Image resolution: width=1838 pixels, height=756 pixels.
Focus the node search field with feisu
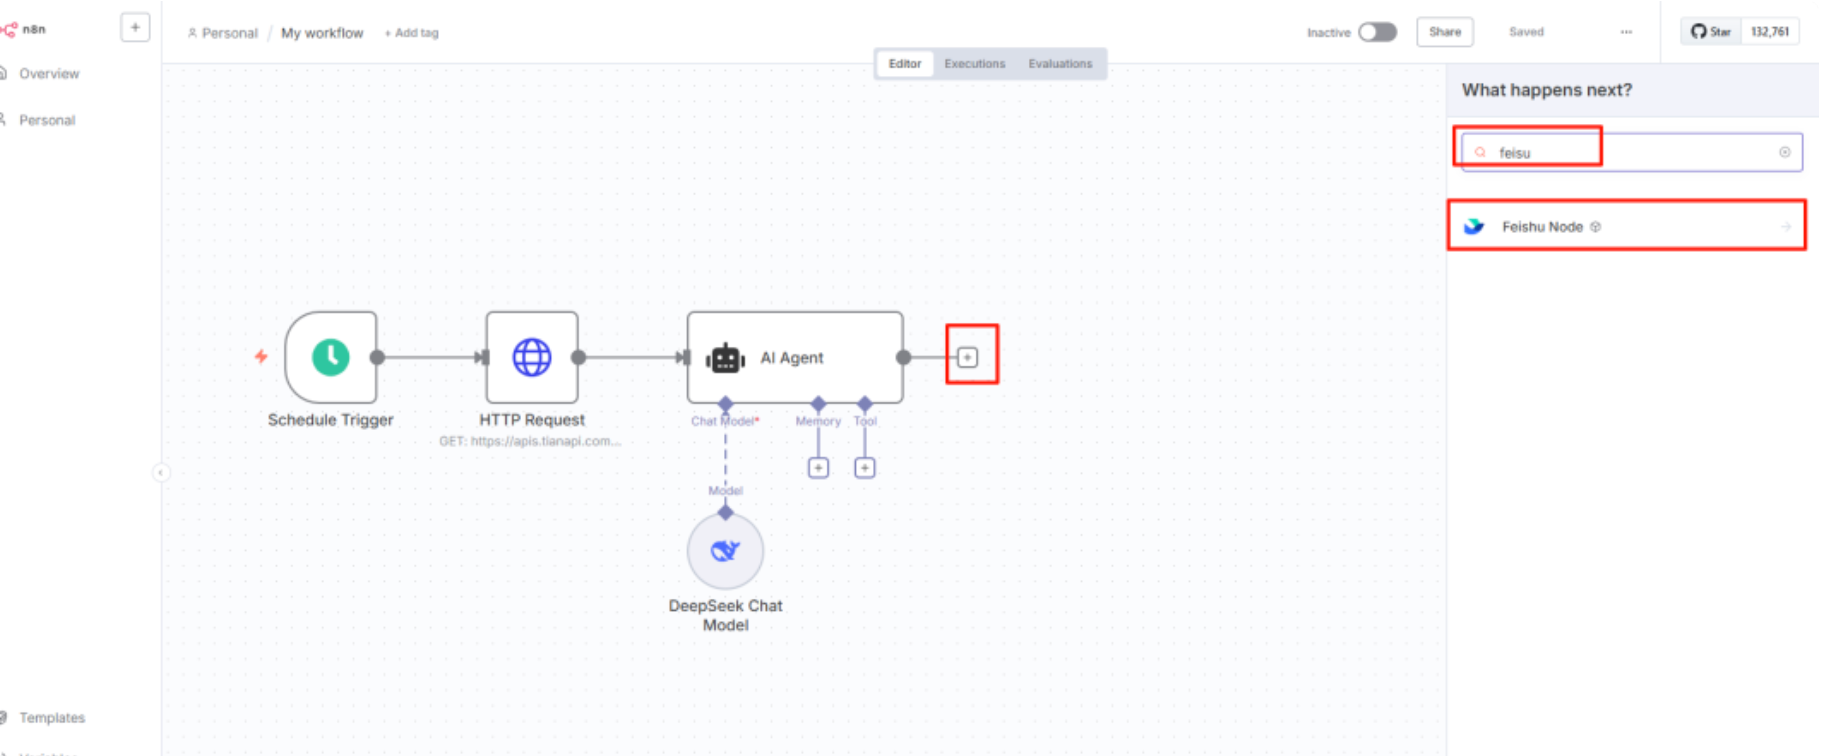[1631, 152]
